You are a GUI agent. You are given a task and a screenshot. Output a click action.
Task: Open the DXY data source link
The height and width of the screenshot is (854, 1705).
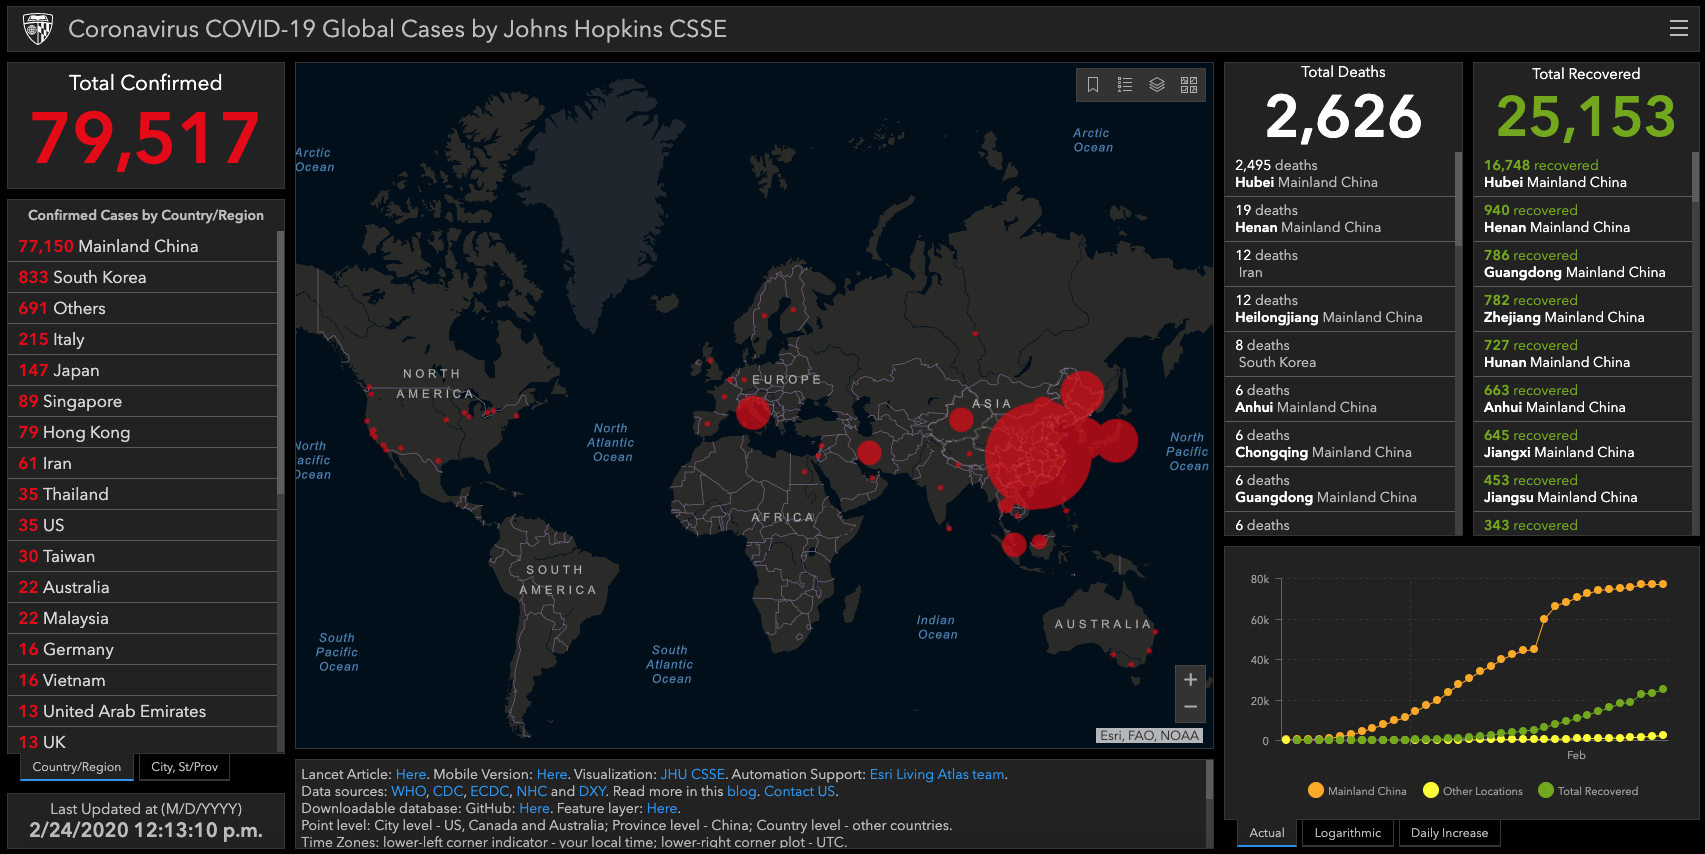click(x=592, y=791)
